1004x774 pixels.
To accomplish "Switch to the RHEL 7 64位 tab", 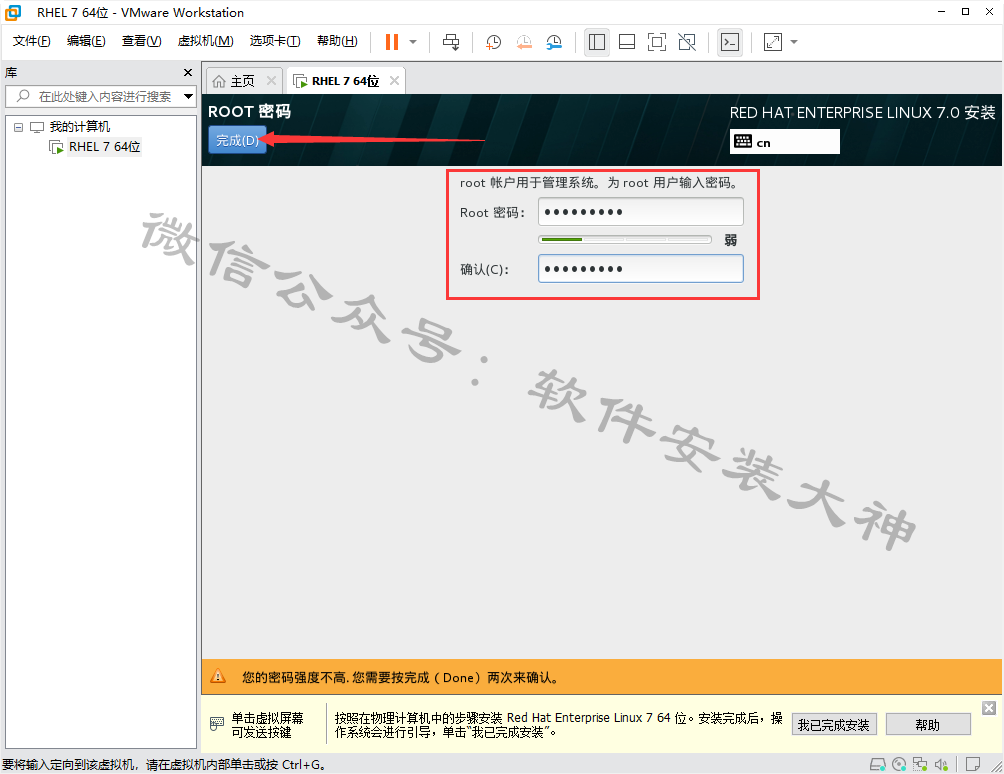I will coord(337,81).
